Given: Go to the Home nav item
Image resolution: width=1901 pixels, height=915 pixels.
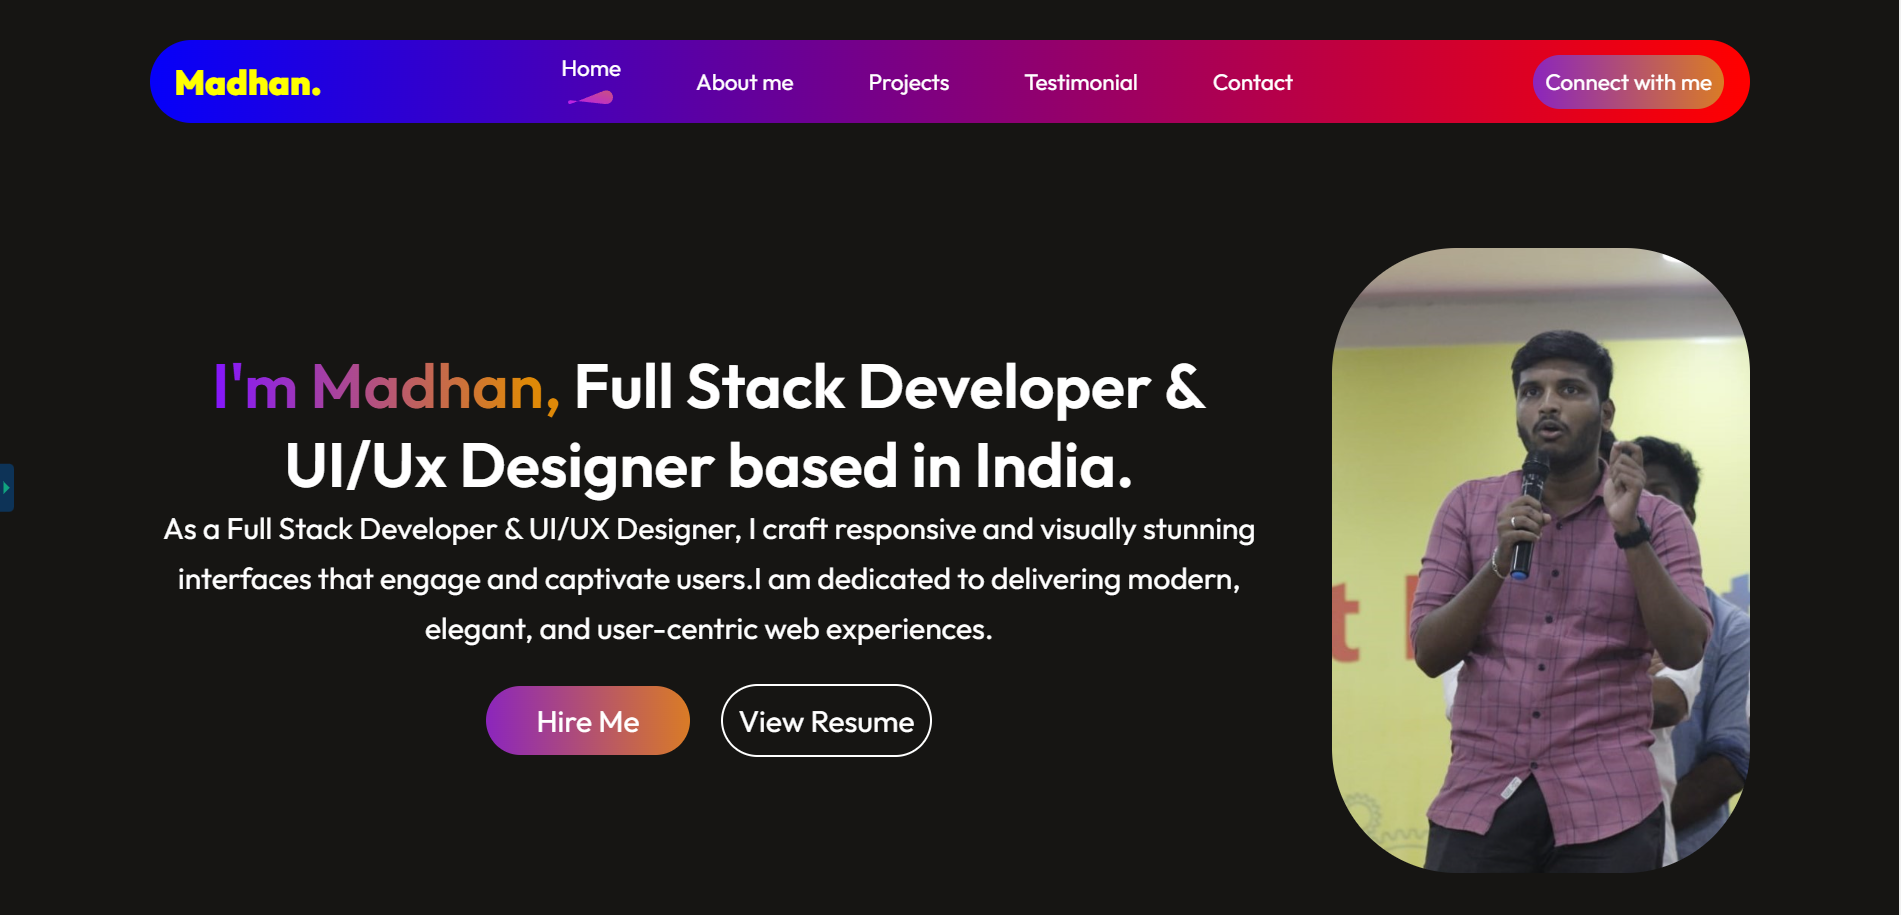Looking at the screenshot, I should tap(590, 69).
